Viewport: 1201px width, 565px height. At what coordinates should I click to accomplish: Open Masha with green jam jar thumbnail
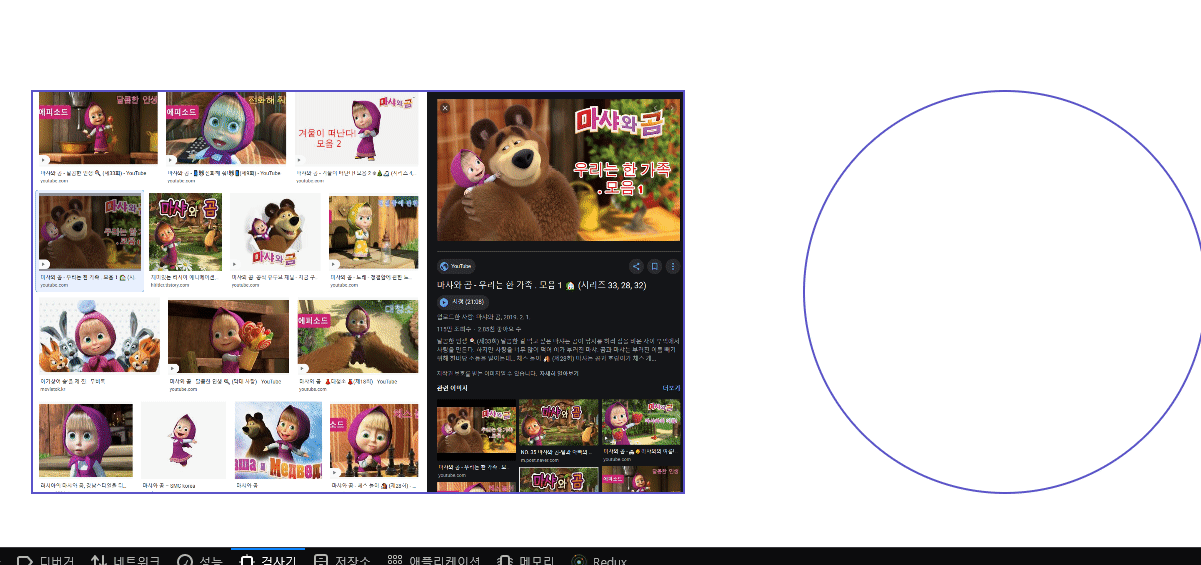98,127
